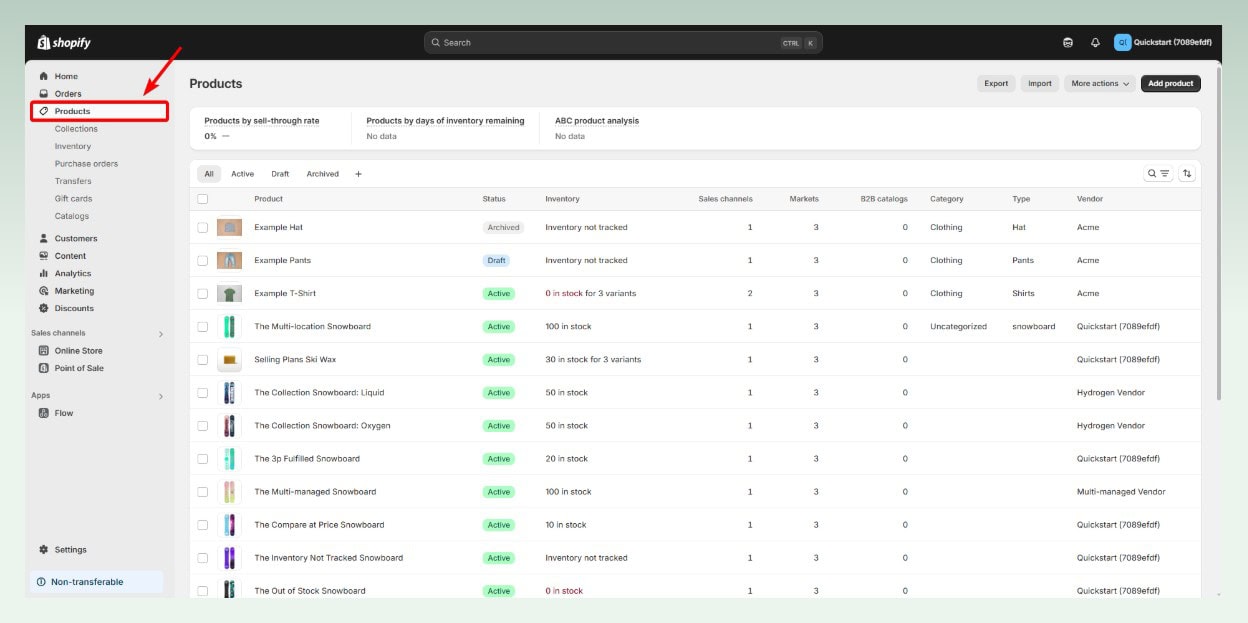Expand the Sales channels section chevron
Image resolution: width=1248 pixels, height=623 pixels.
click(x=161, y=334)
